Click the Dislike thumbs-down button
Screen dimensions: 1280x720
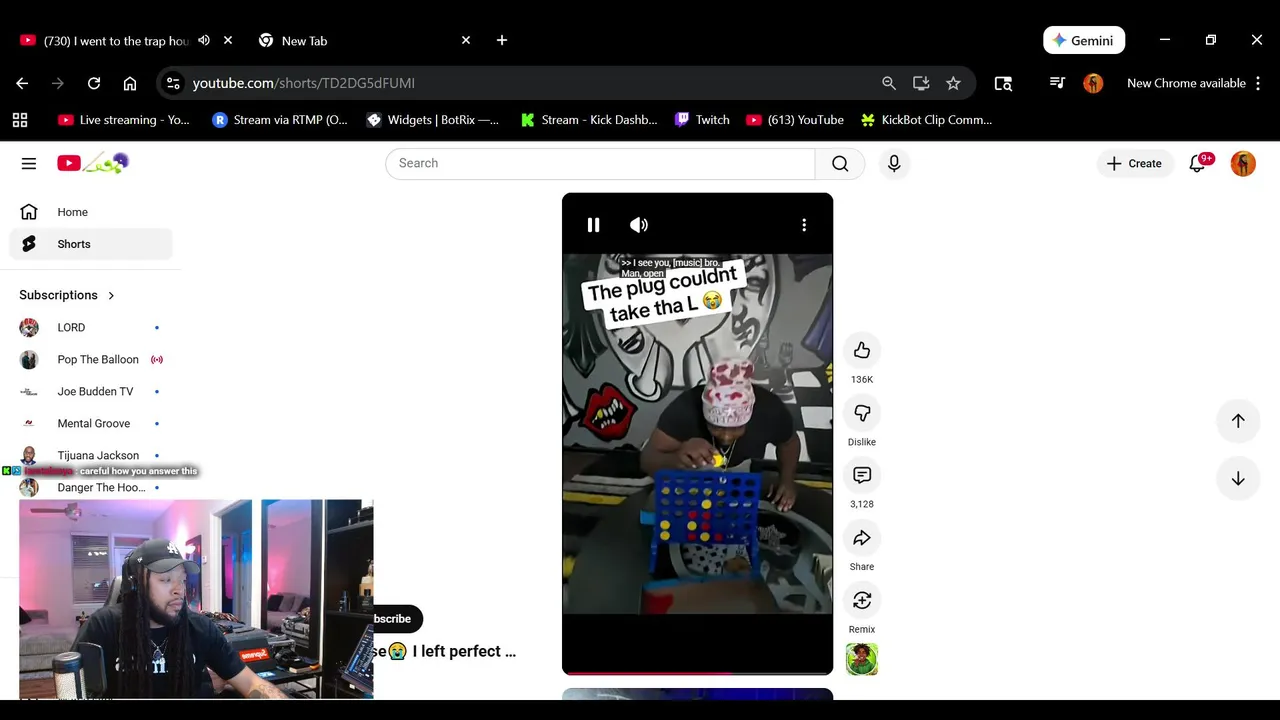[862, 413]
